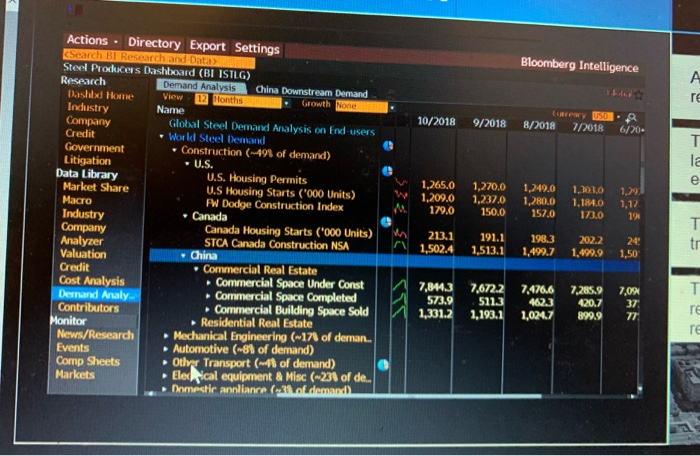Open pie chart icon for Other Transport row
Screen dimensions: 700x456
[383, 365]
